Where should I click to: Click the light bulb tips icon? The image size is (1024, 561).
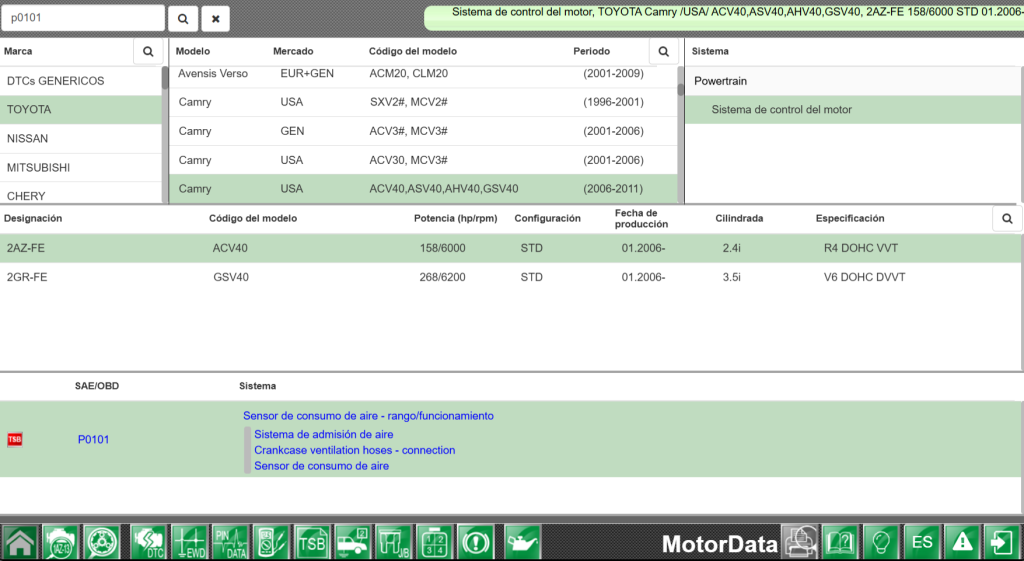[x=882, y=542]
